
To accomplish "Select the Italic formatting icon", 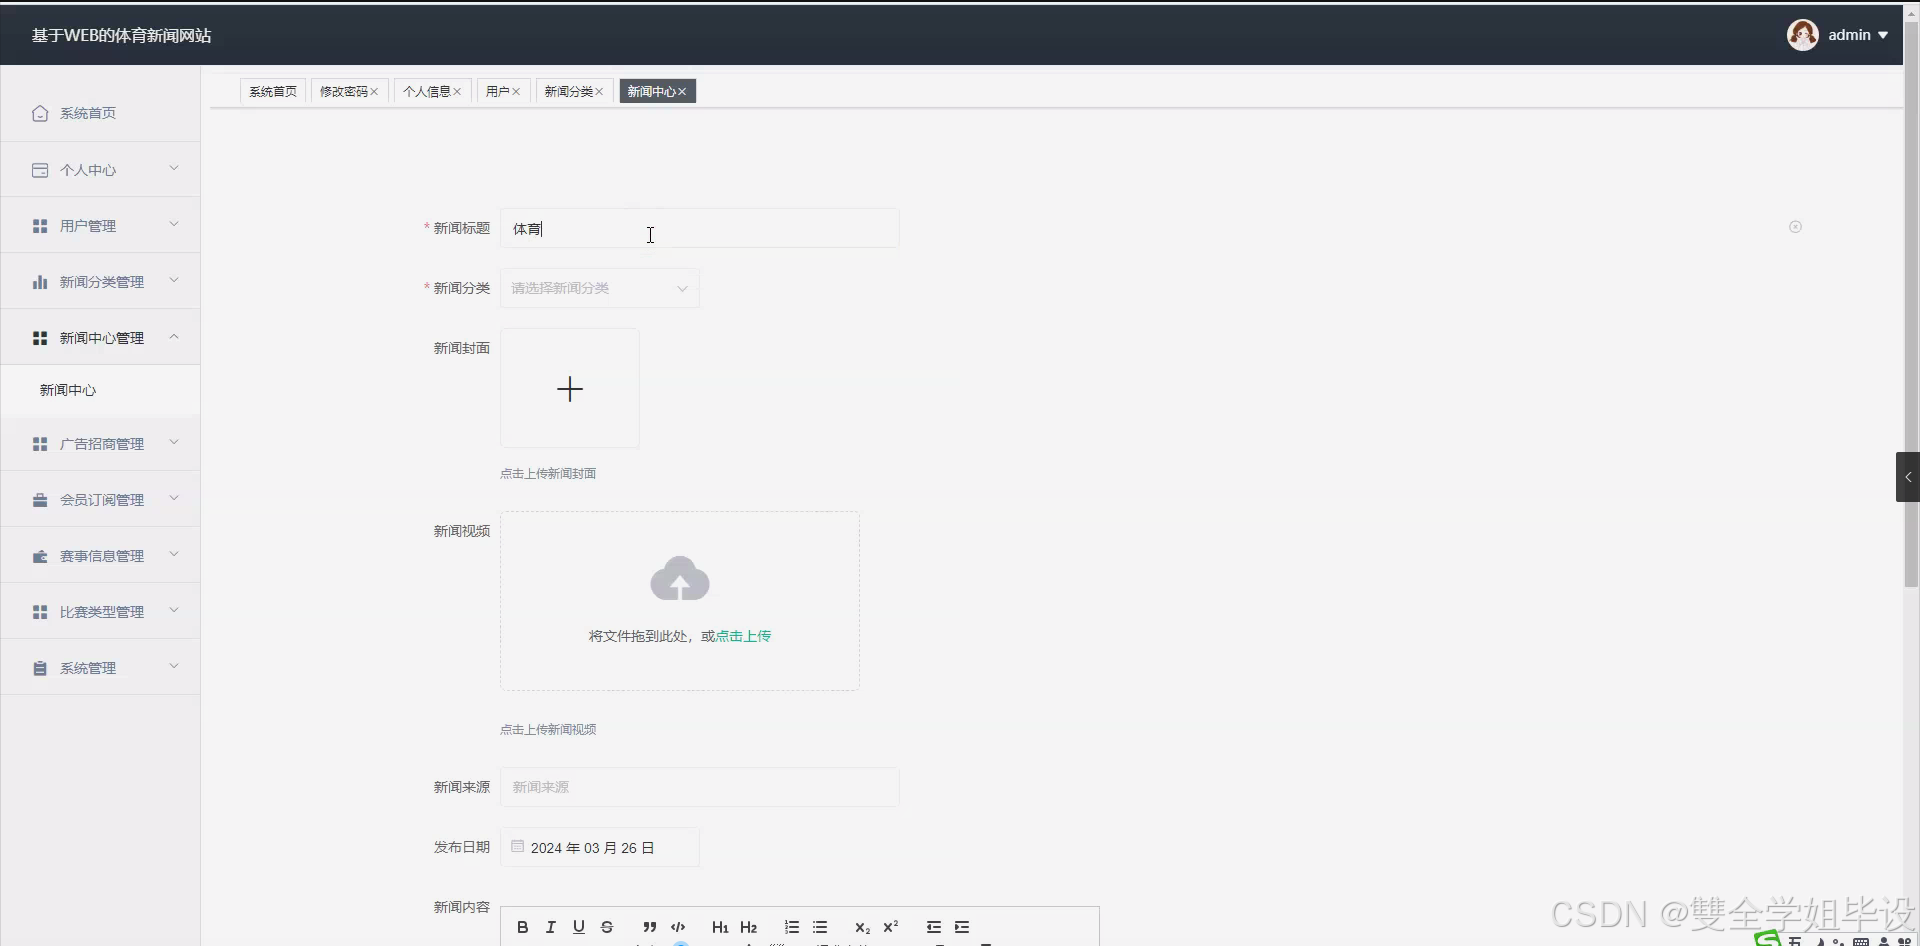I will coord(550,927).
